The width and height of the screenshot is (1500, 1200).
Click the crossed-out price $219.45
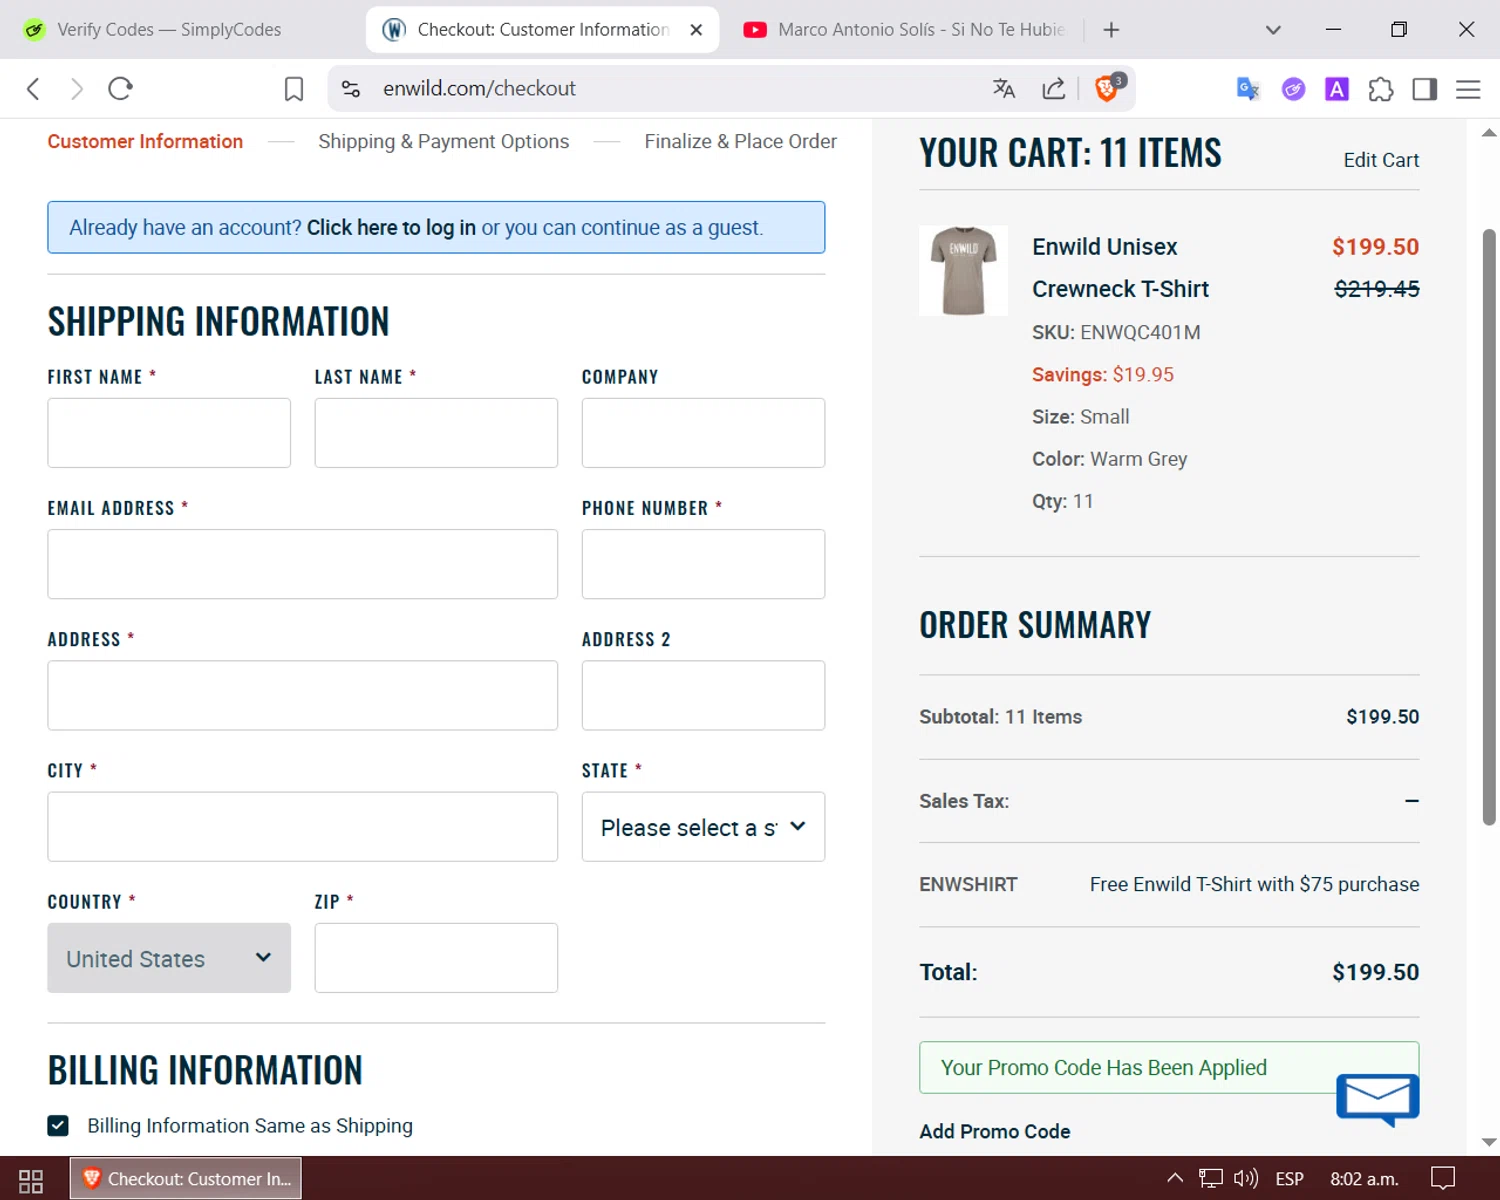coord(1377,289)
